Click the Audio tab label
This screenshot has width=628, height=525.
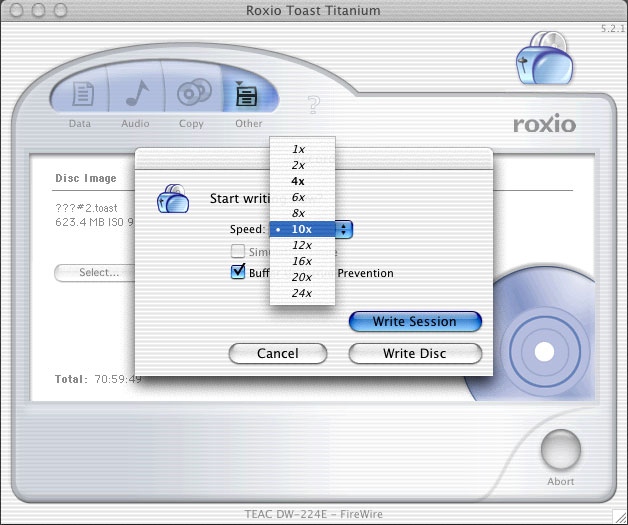pyautogui.click(x=135, y=123)
